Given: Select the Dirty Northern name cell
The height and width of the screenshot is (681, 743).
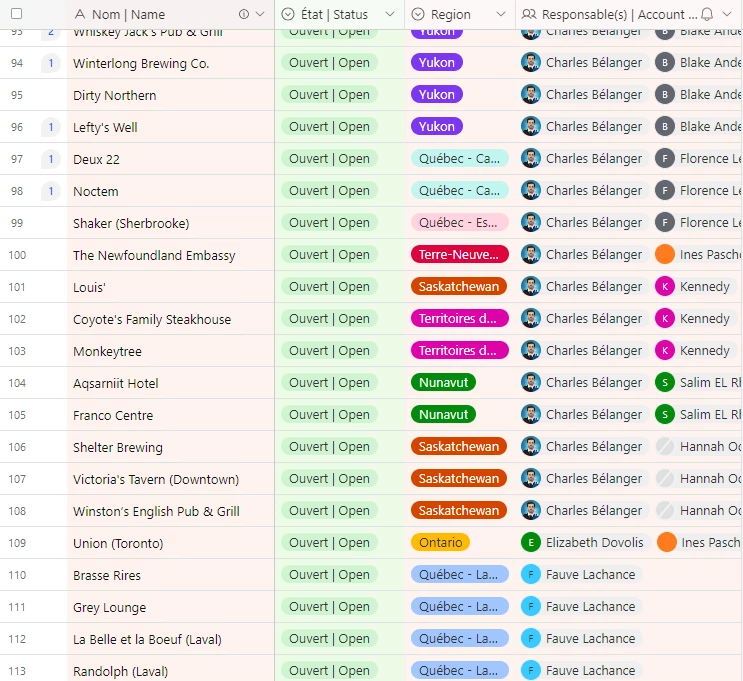Looking at the screenshot, I should point(171,95).
